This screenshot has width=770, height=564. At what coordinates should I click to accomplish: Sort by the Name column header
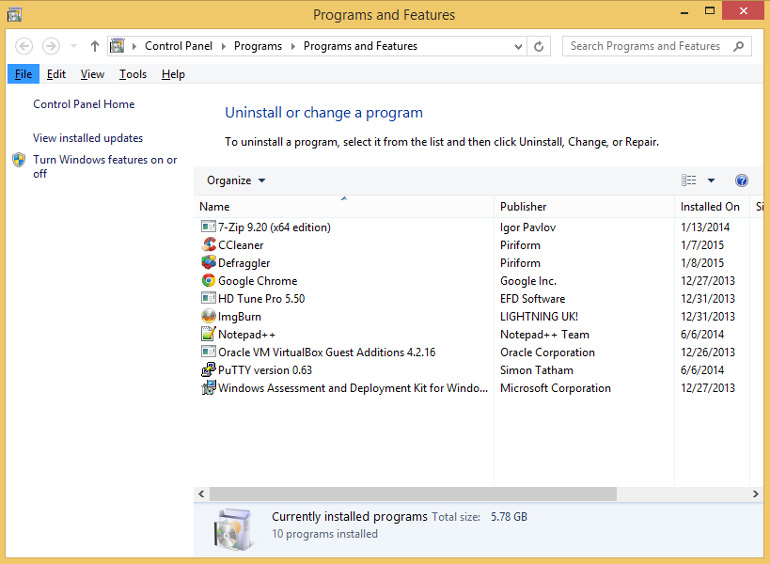(x=344, y=207)
